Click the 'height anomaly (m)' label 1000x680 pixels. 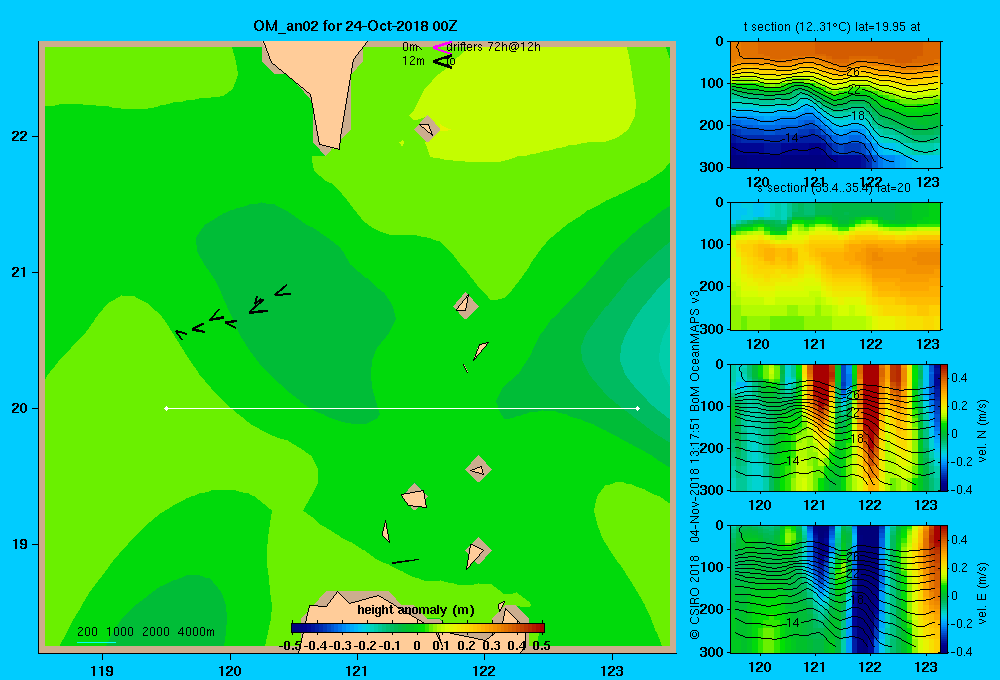(x=416, y=610)
